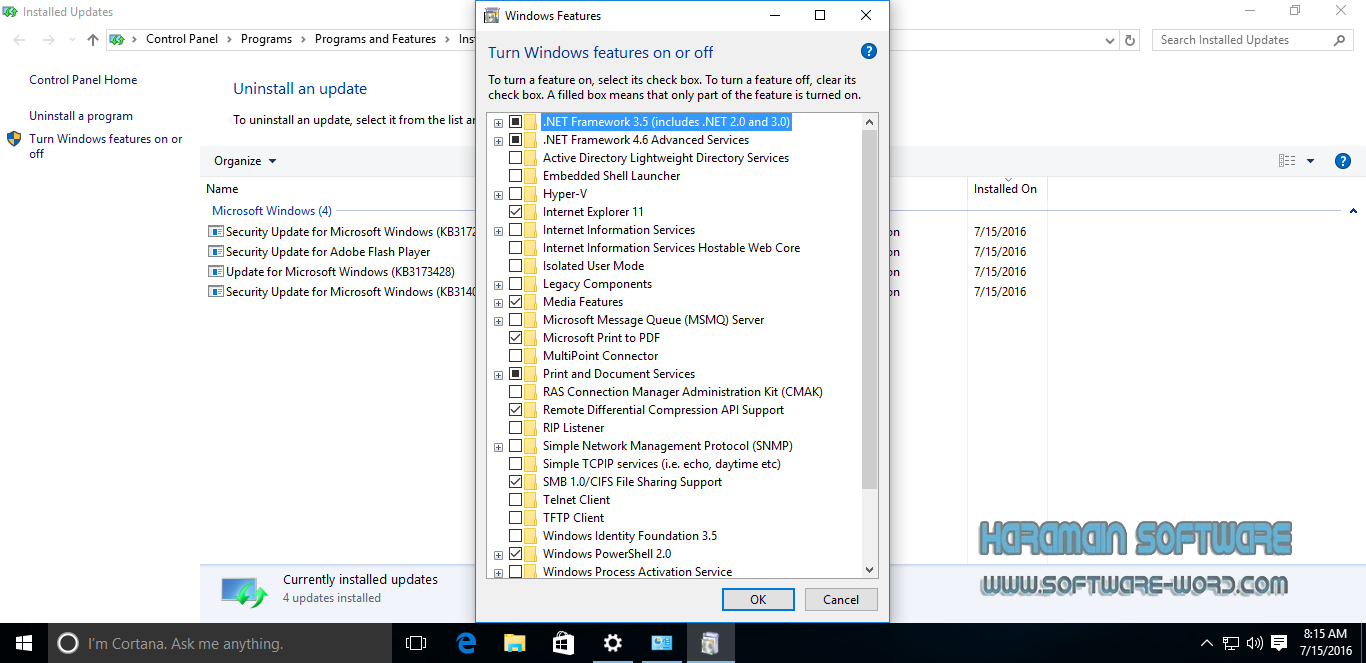Toggle .NET Framework 3.5 checkbox
The width and height of the screenshot is (1366, 663).
pos(516,122)
